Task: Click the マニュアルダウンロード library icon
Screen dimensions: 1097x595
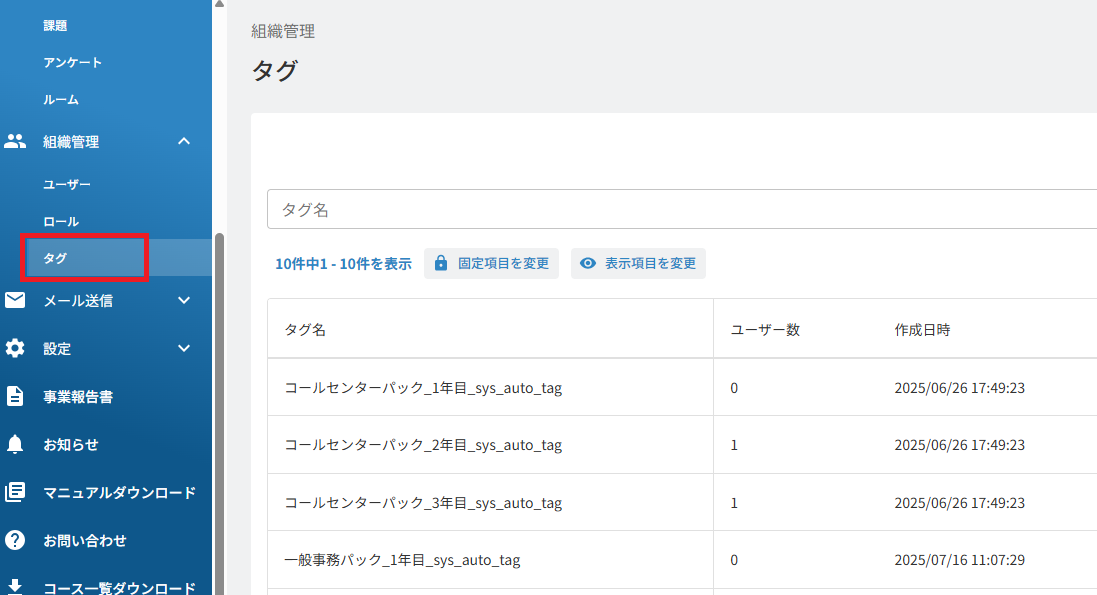Action: coord(15,492)
